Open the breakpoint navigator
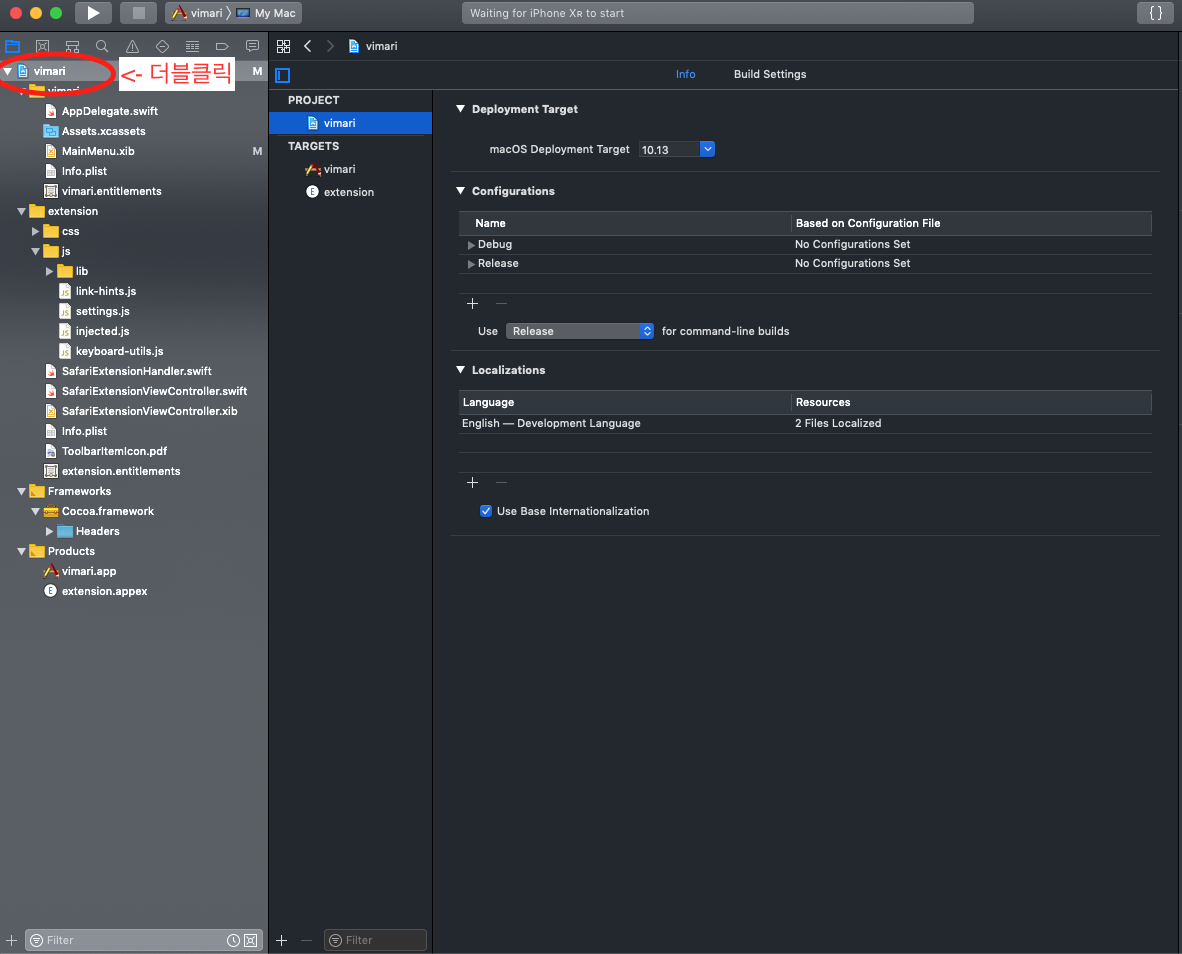The width and height of the screenshot is (1182, 954). [x=222, y=46]
